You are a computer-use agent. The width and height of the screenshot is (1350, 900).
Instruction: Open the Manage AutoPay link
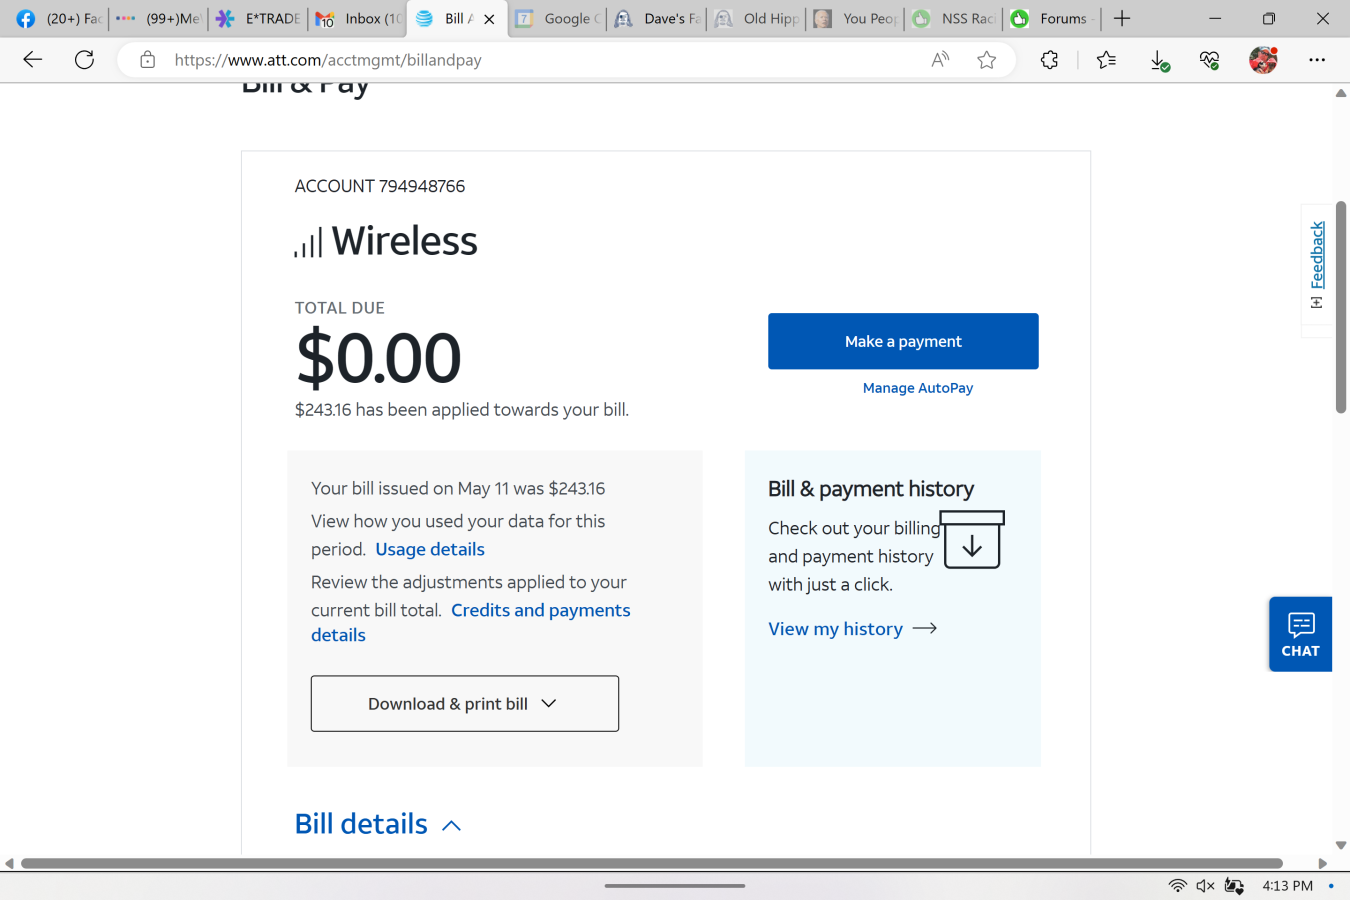click(917, 388)
